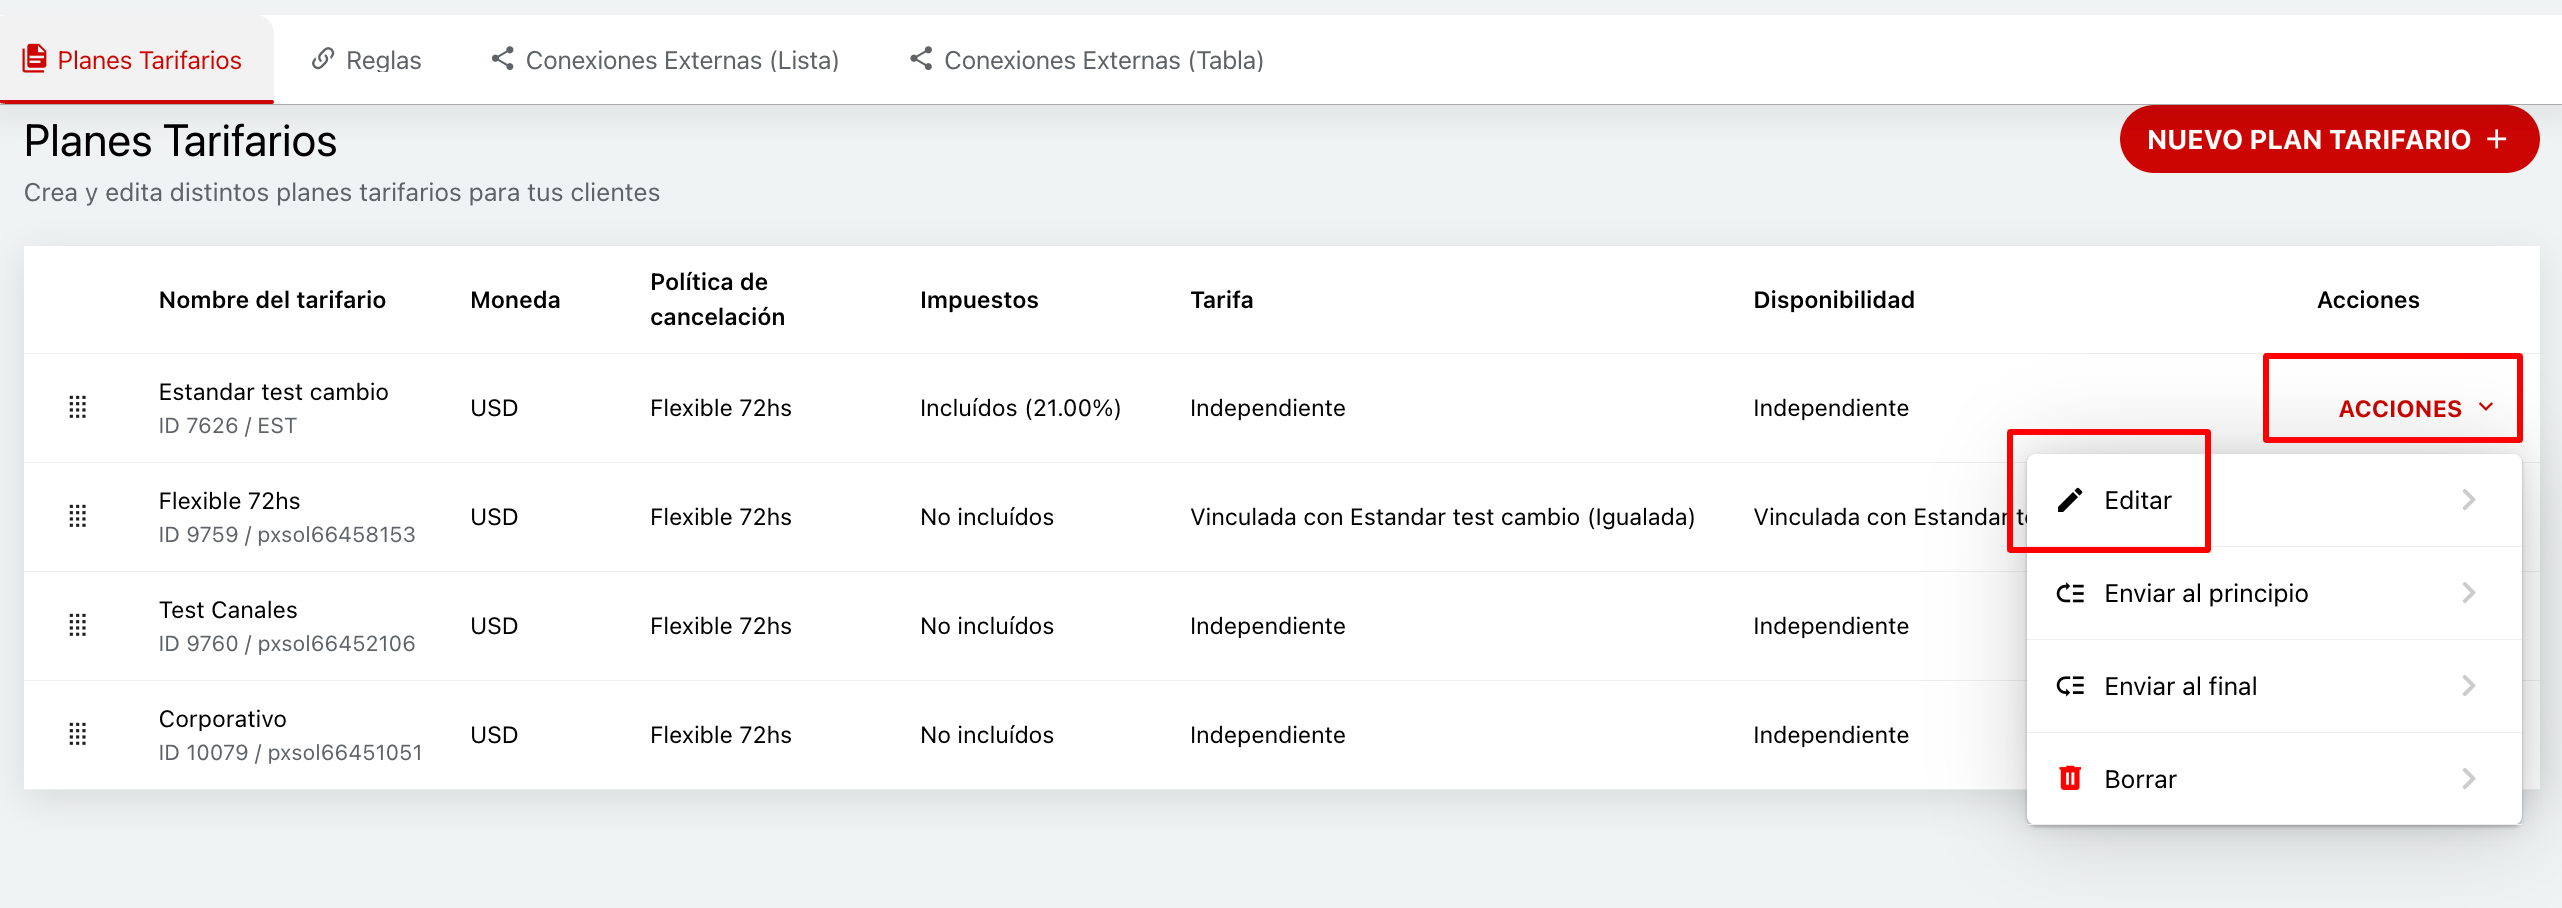The height and width of the screenshot is (908, 2562).
Task: Click the share icon on Conexiones Externas (Lista)
Action: tap(503, 58)
